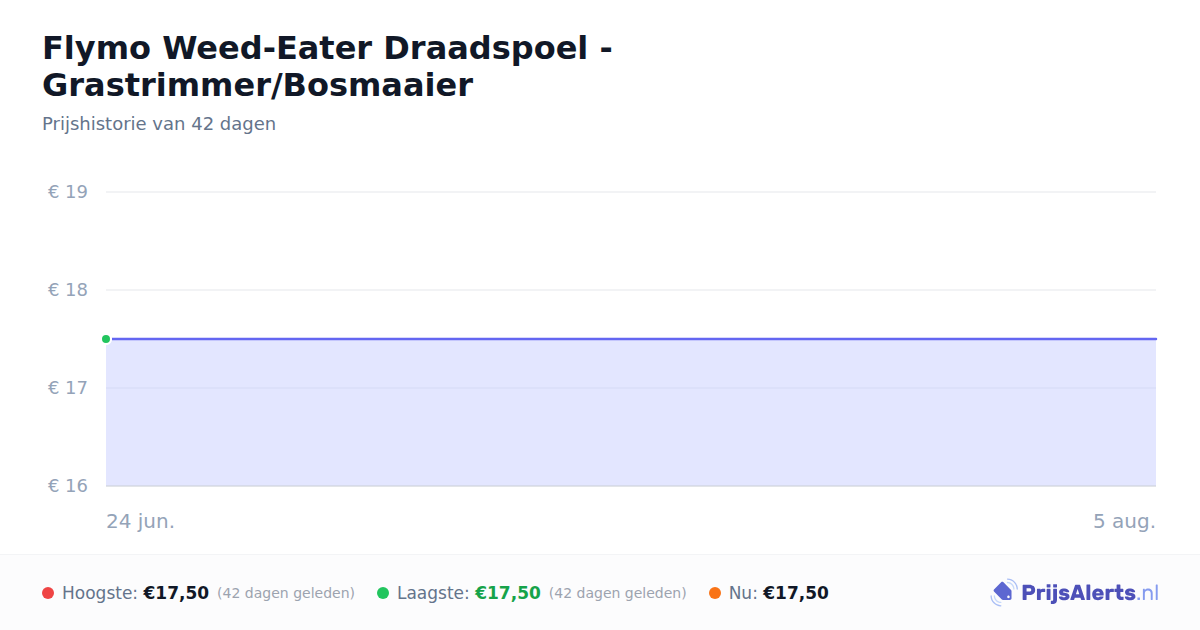Click the € 18 y-axis label
Image resolution: width=1200 pixels, height=630 pixels.
coord(68,290)
